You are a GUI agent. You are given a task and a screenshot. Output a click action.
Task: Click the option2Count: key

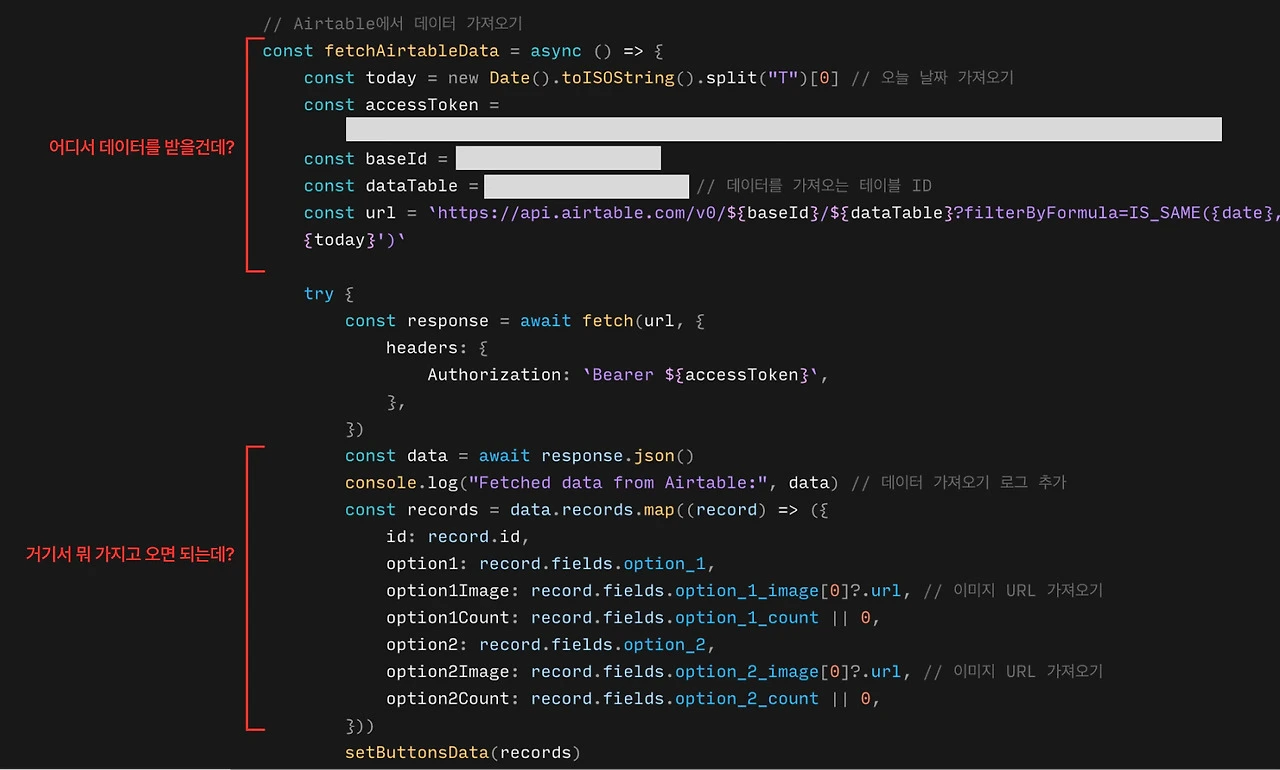coord(453,699)
